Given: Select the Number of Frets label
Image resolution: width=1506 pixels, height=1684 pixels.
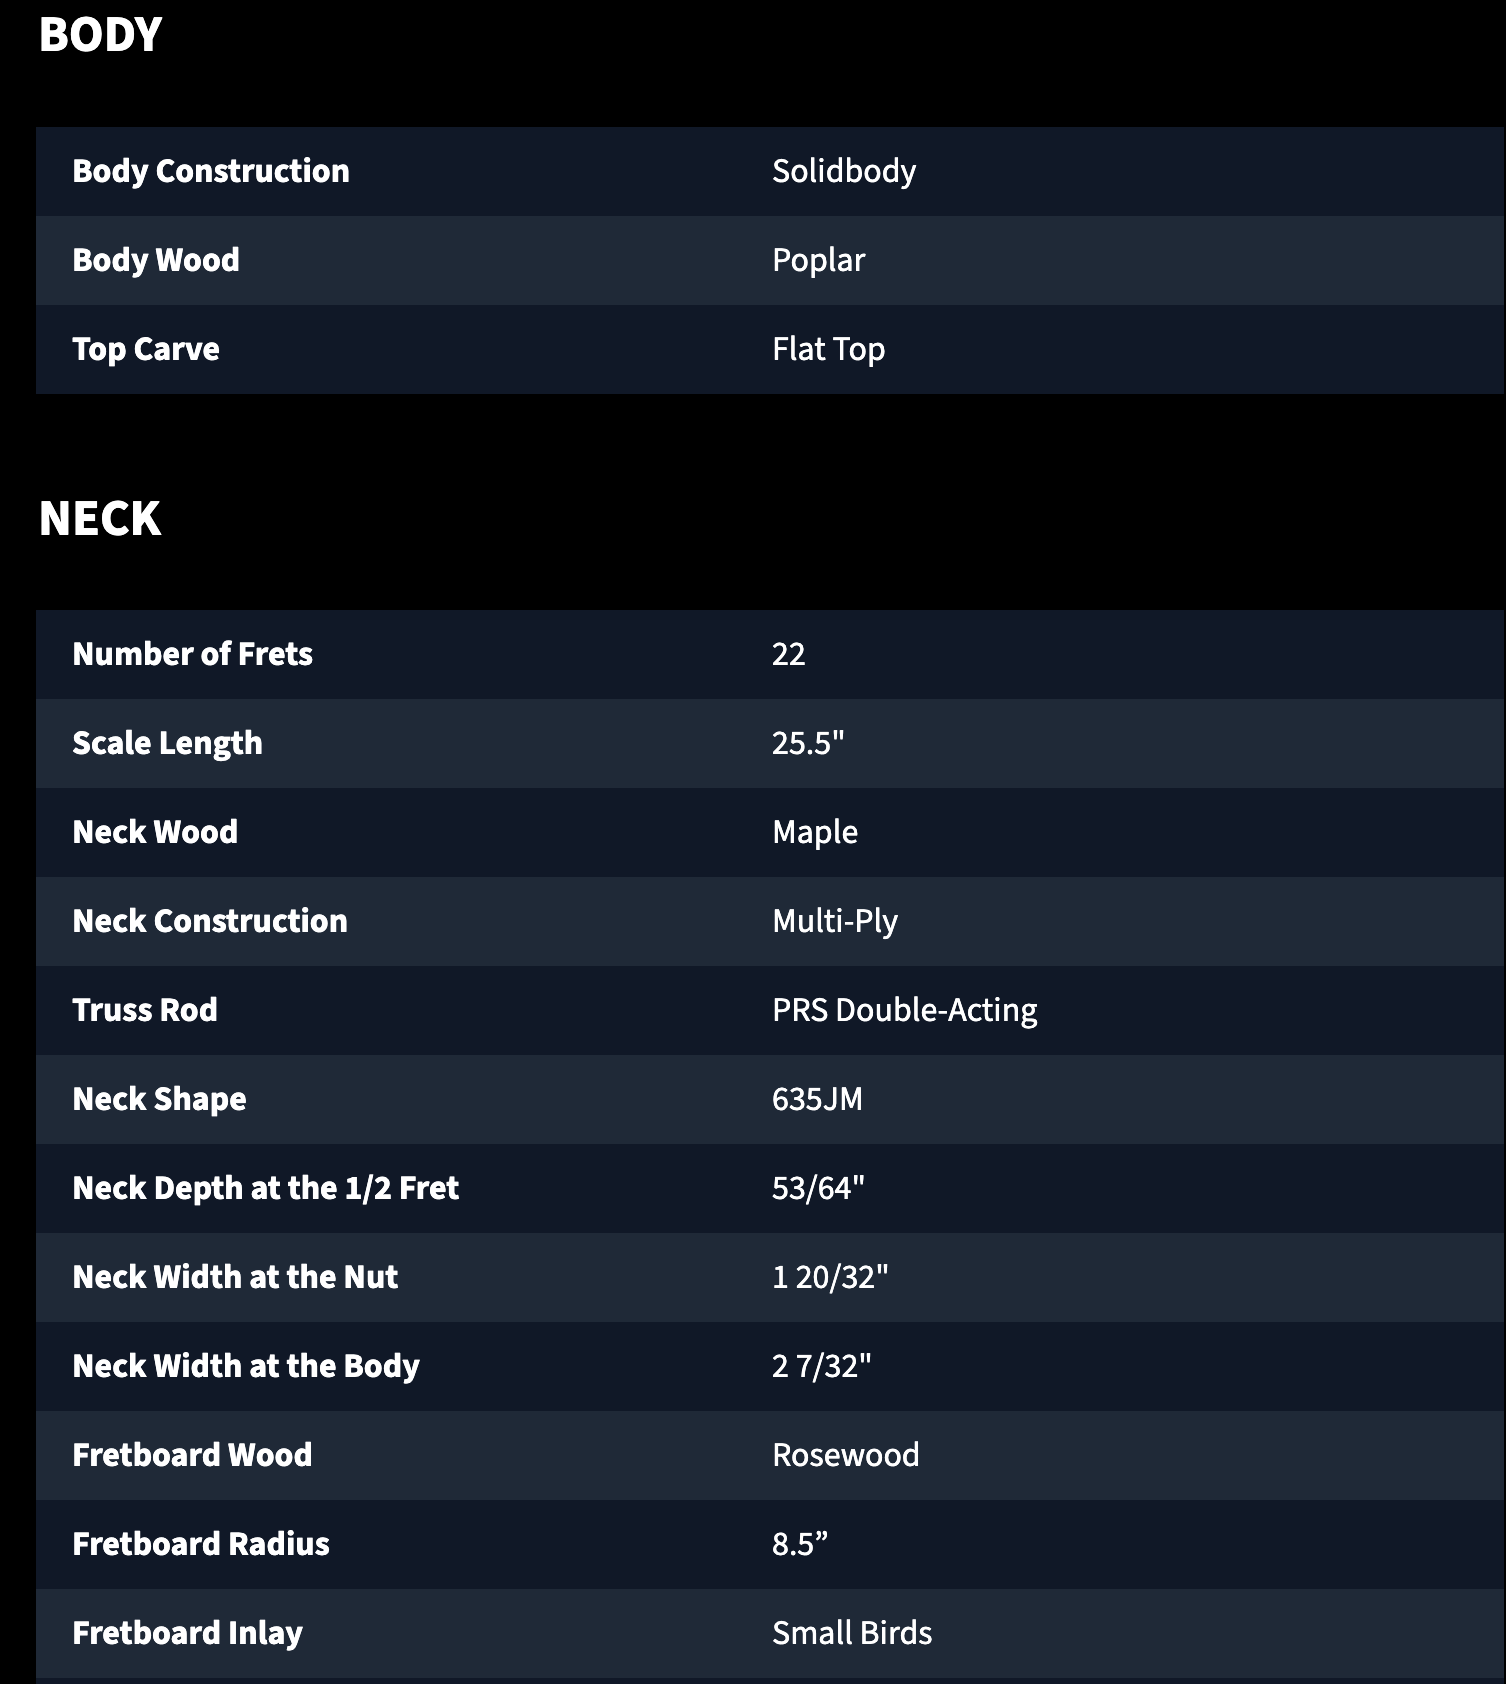Looking at the screenshot, I should (193, 654).
